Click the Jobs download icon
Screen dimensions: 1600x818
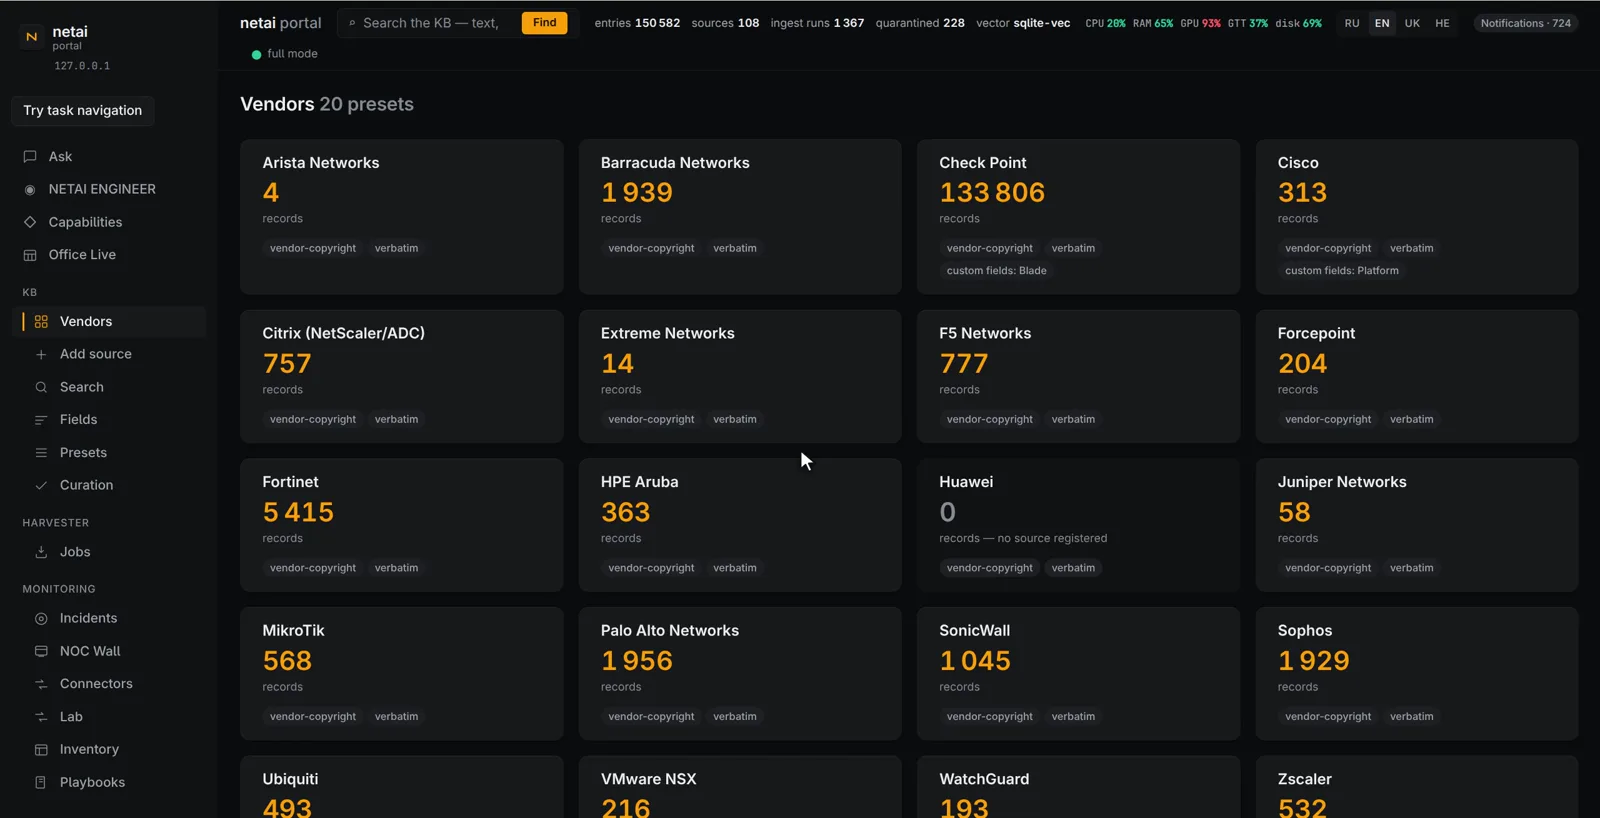point(41,552)
